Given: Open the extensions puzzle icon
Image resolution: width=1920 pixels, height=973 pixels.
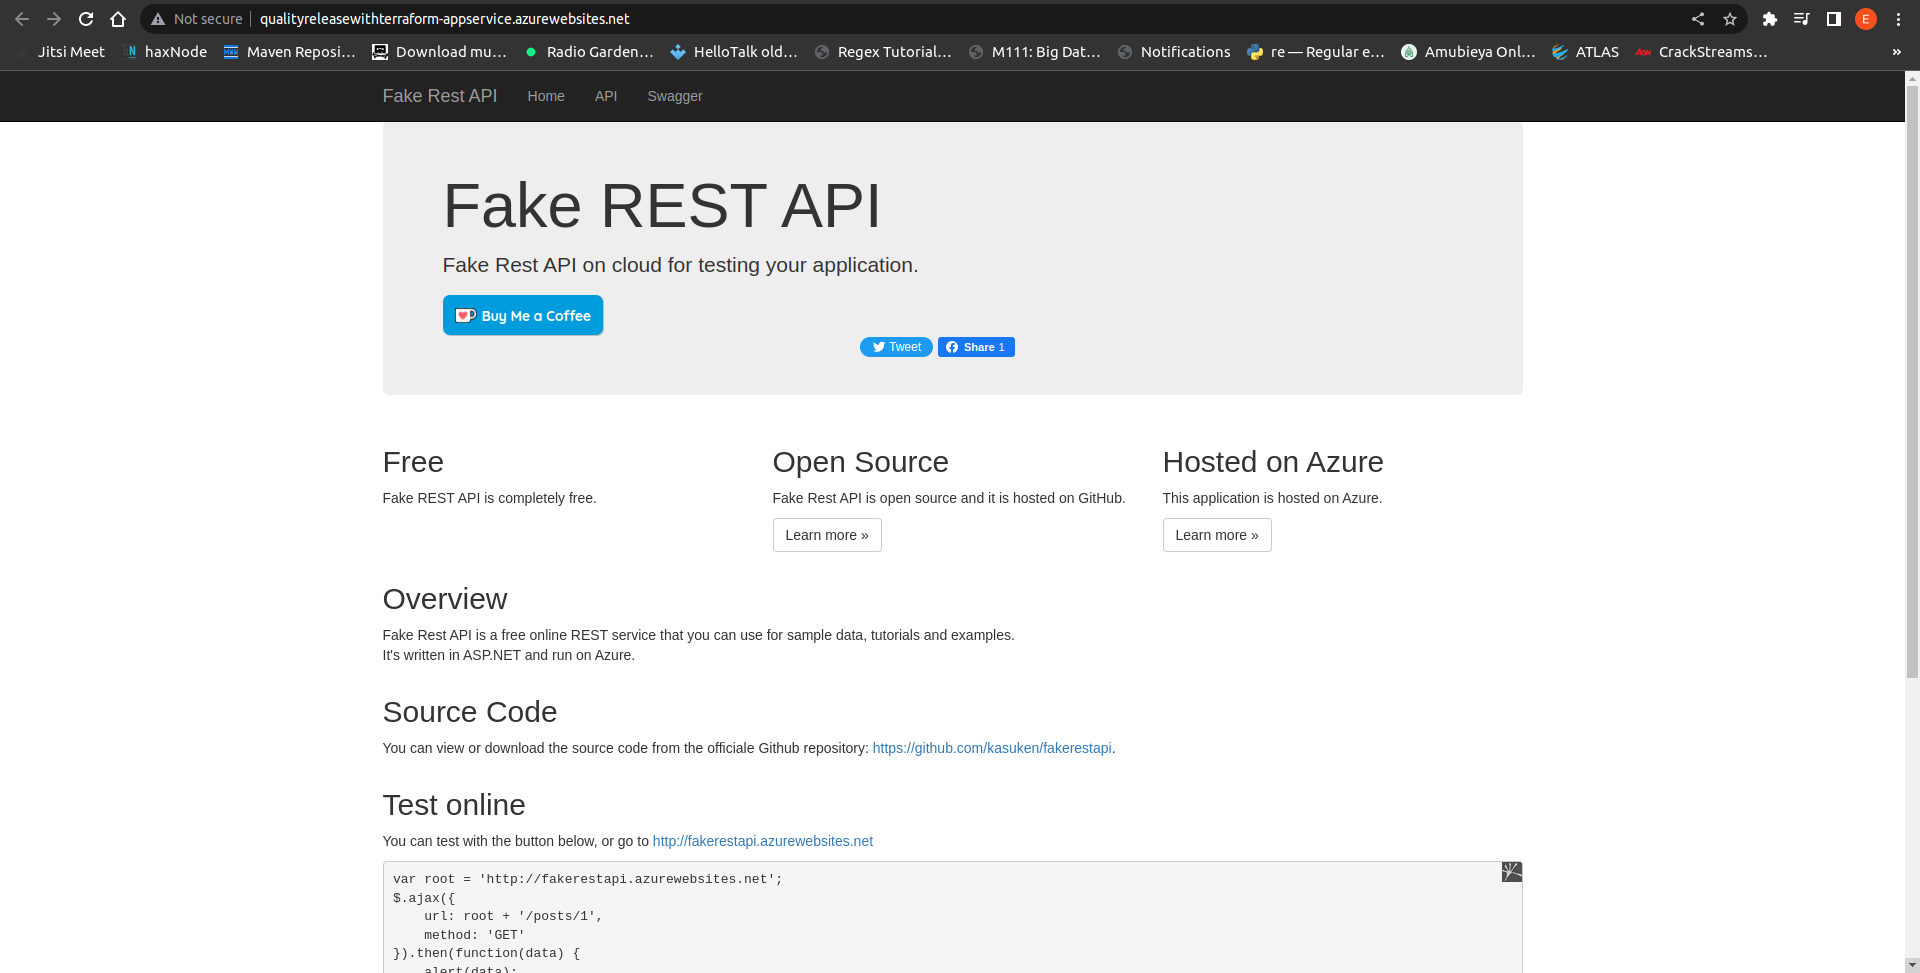Looking at the screenshot, I should coord(1769,19).
